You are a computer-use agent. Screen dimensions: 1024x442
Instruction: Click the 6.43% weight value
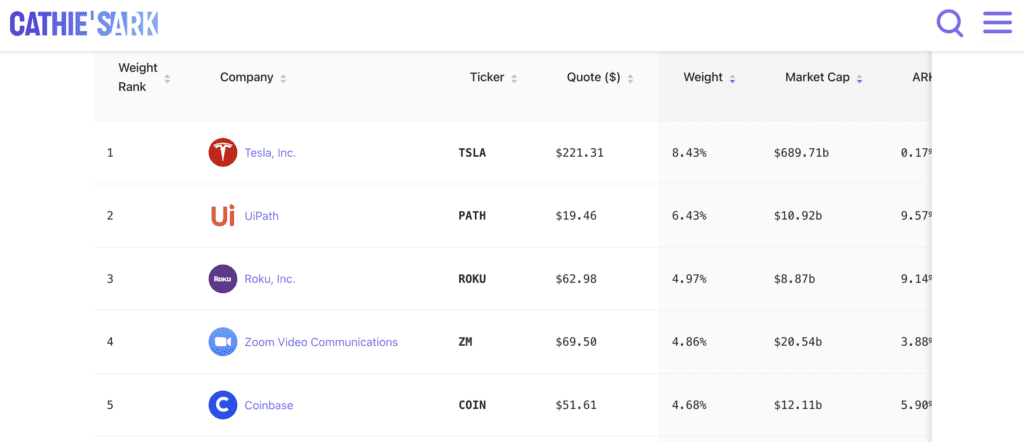(689, 215)
